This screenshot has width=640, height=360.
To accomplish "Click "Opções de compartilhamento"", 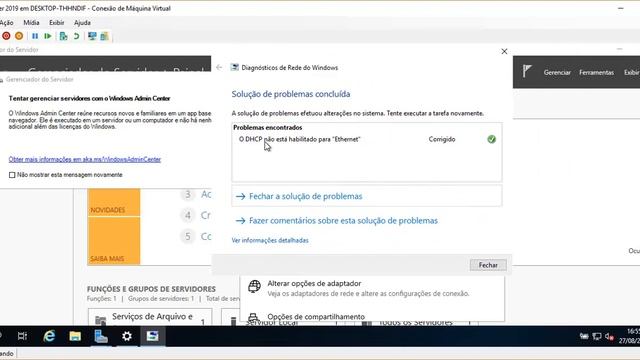I will 316,317.
